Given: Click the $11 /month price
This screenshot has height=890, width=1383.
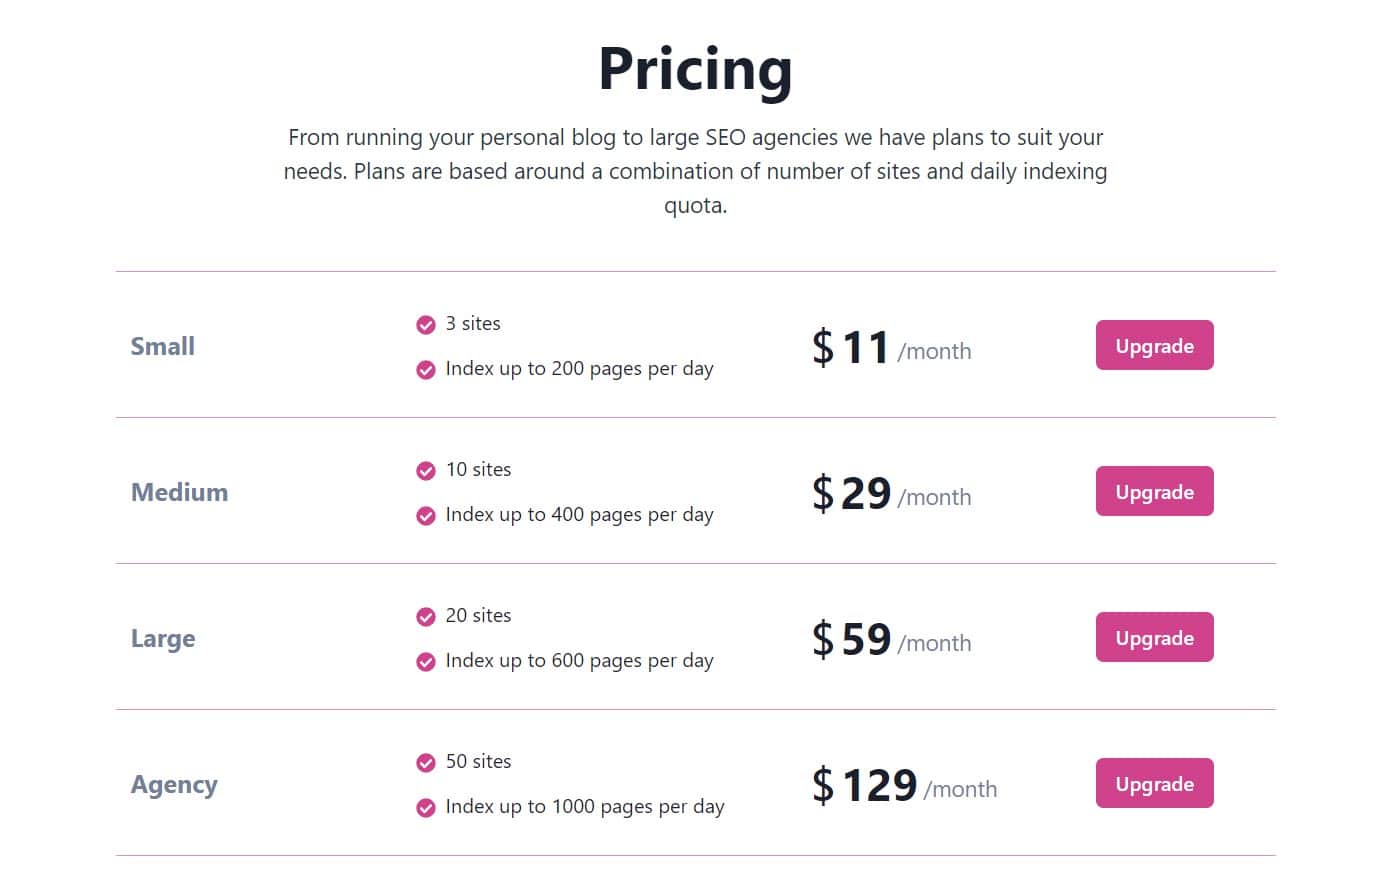Looking at the screenshot, I should (891, 348).
